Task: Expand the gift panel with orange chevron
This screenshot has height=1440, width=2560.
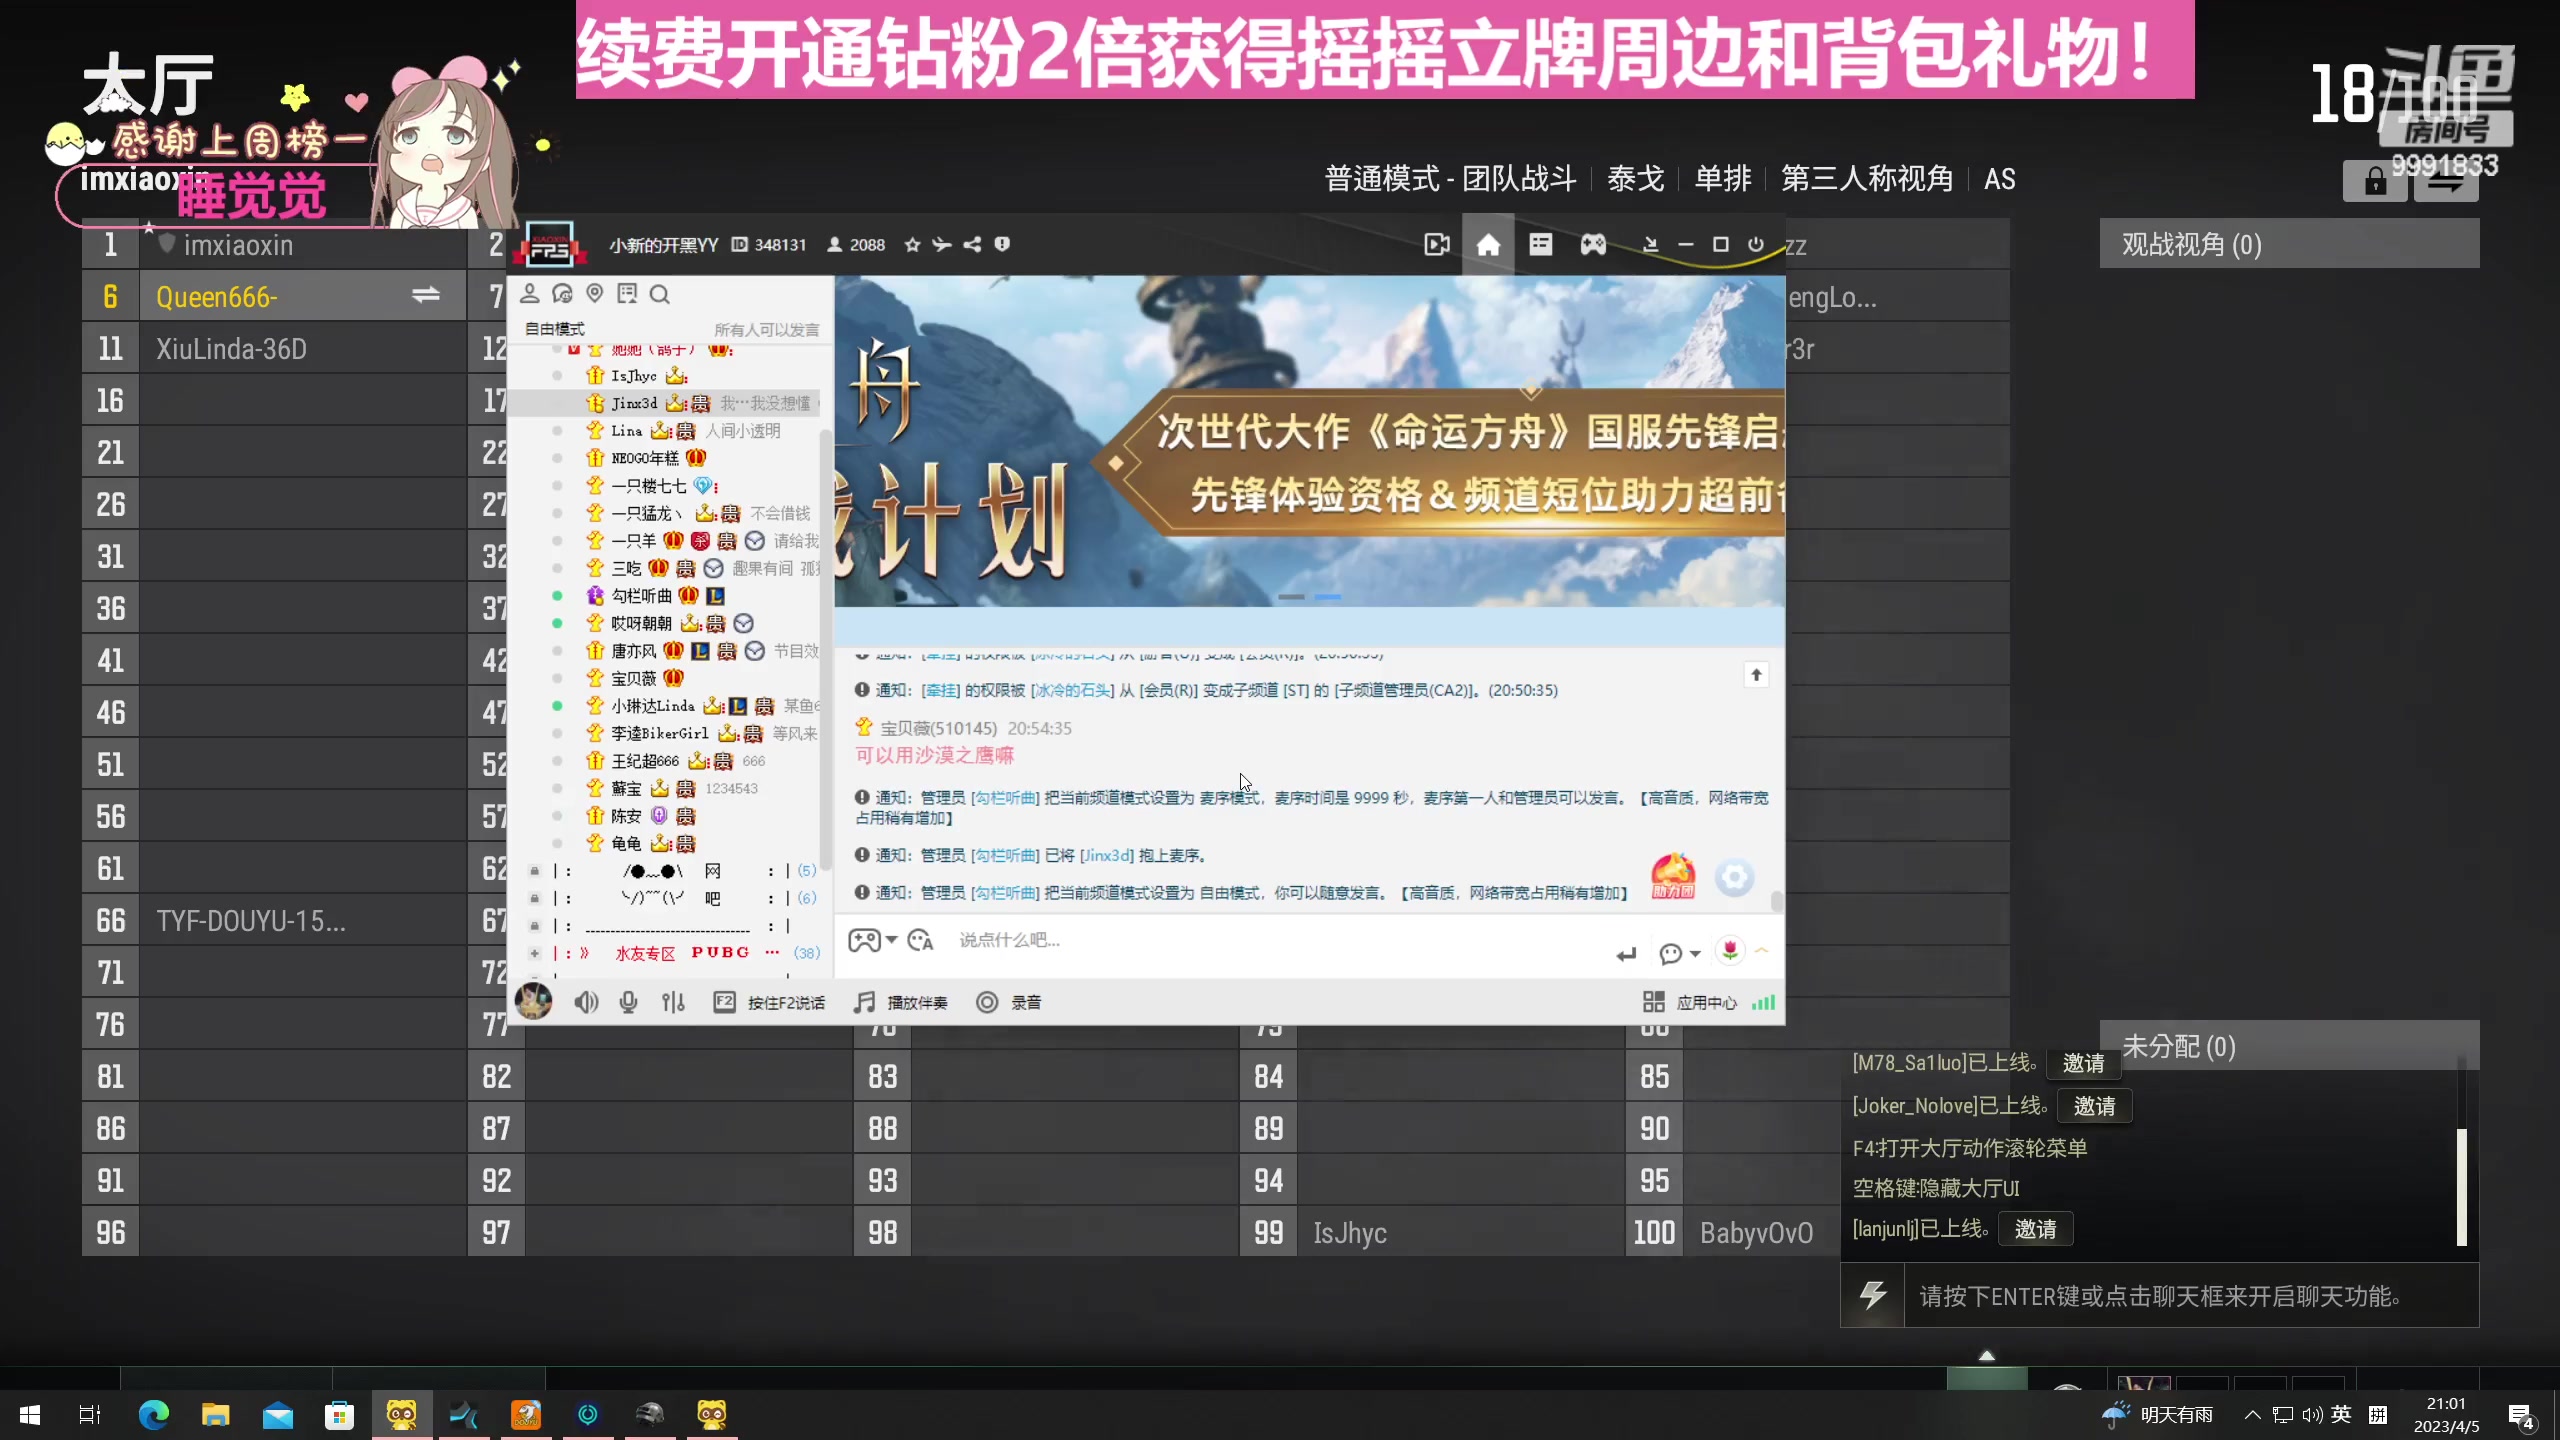Action: [x=1762, y=951]
